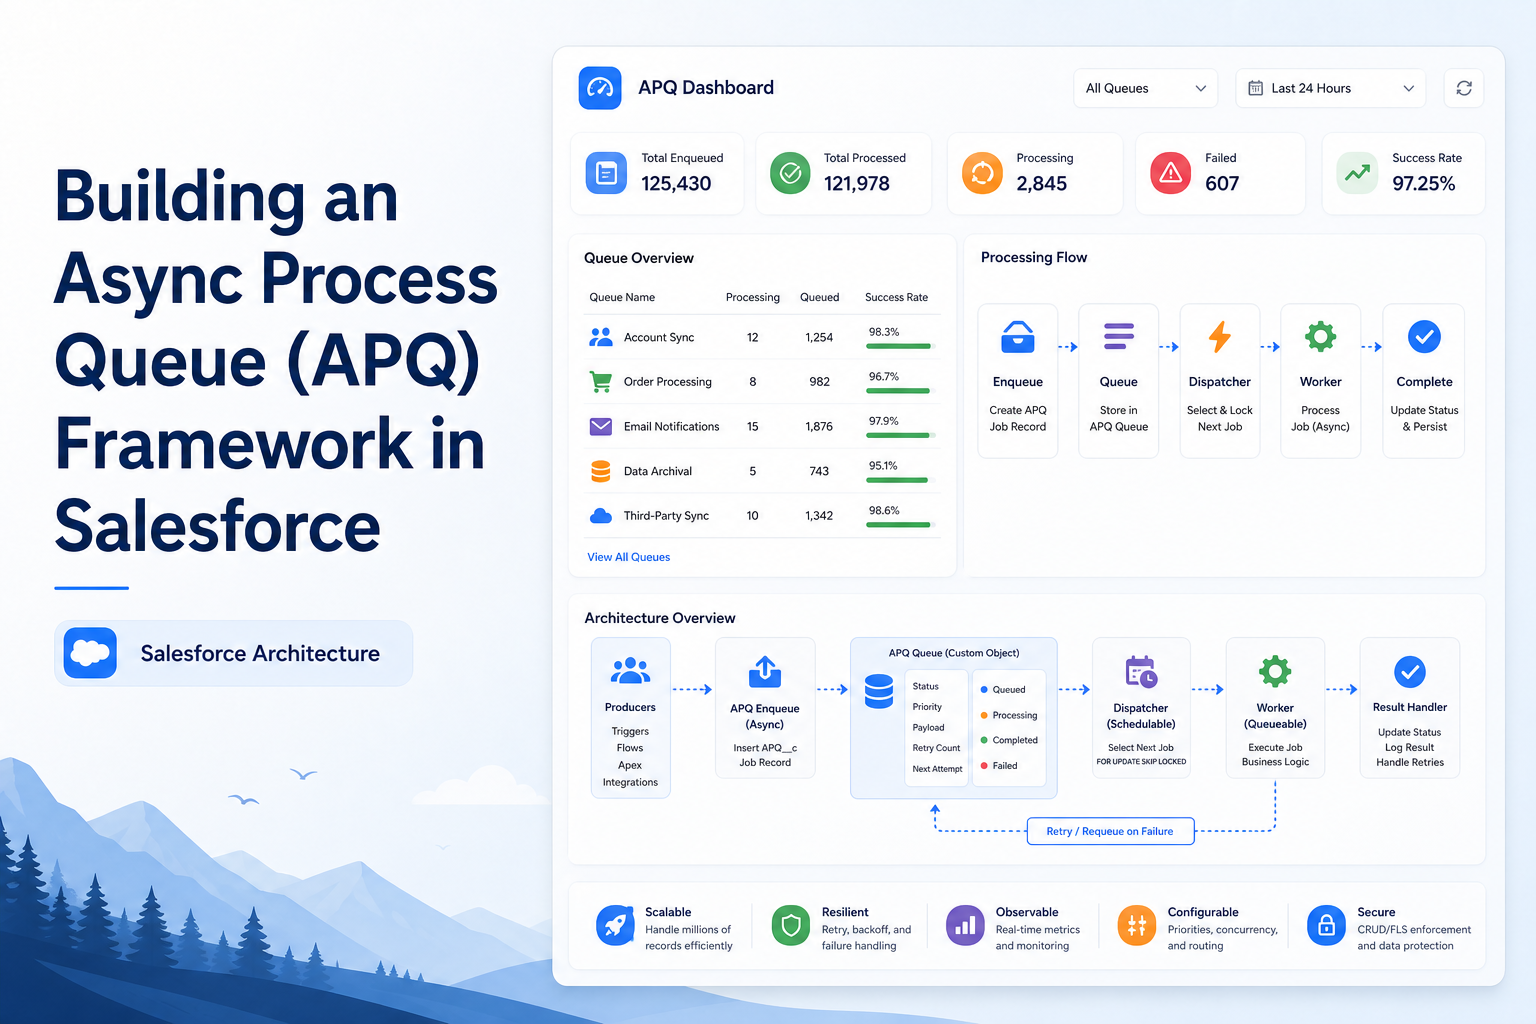The height and width of the screenshot is (1024, 1536).
Task: Click the Retry / Requeue on Failure button
Action: (x=1110, y=831)
